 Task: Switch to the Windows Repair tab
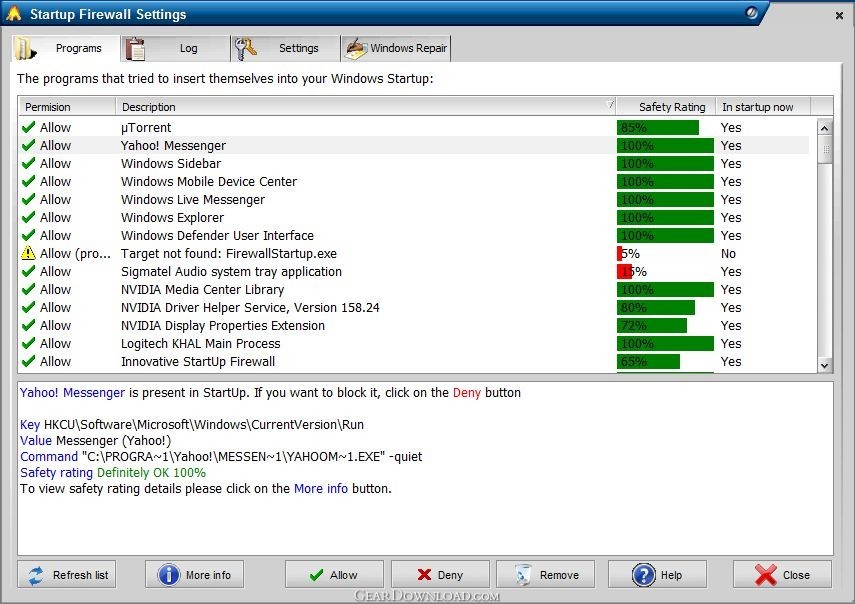(x=396, y=49)
